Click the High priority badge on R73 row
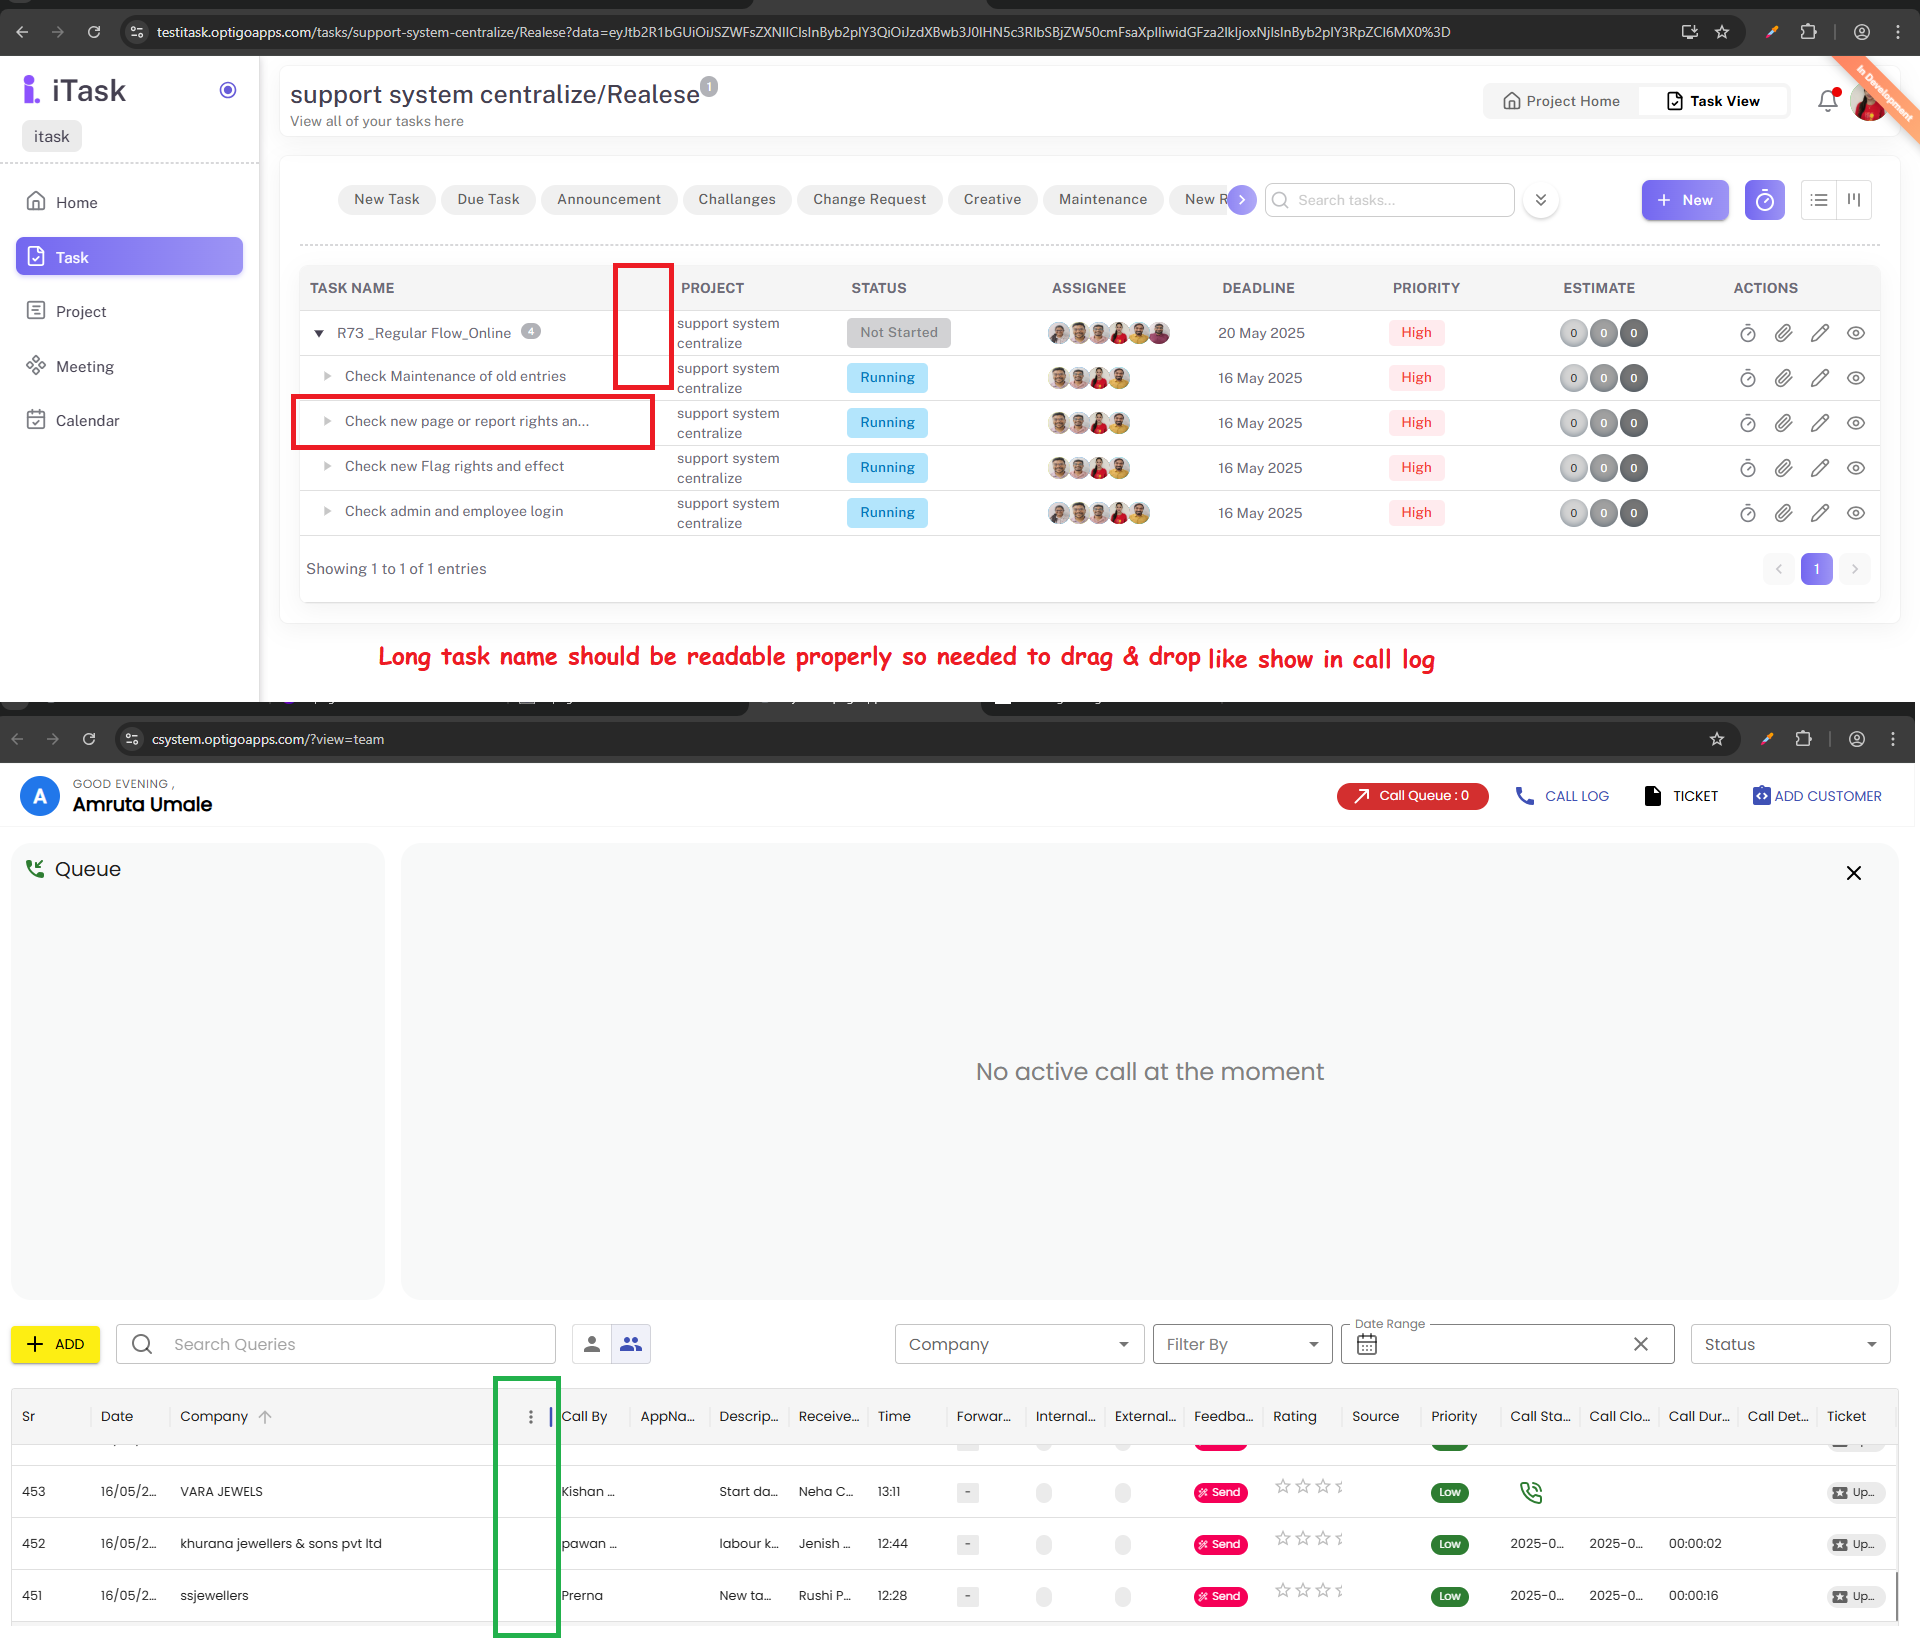This screenshot has height=1648, width=1920. (x=1415, y=333)
